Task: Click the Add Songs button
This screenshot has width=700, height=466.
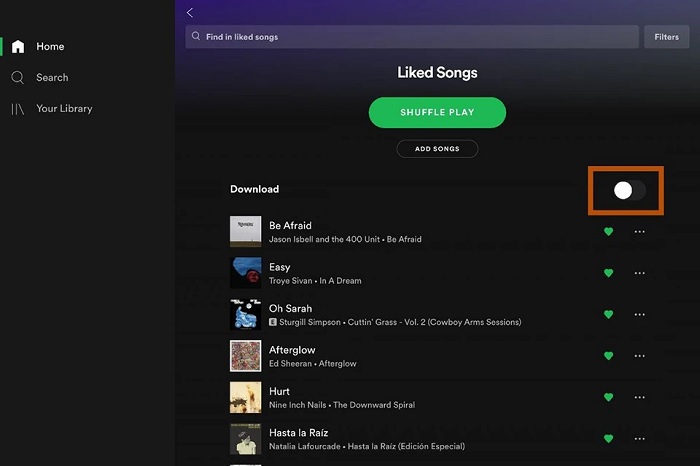Action: [437, 149]
